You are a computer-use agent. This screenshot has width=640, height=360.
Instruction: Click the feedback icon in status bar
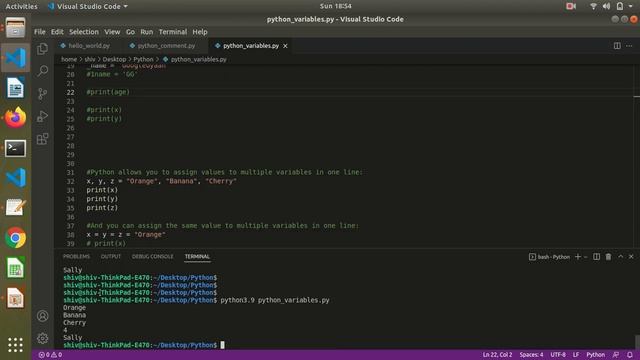tap(616, 355)
